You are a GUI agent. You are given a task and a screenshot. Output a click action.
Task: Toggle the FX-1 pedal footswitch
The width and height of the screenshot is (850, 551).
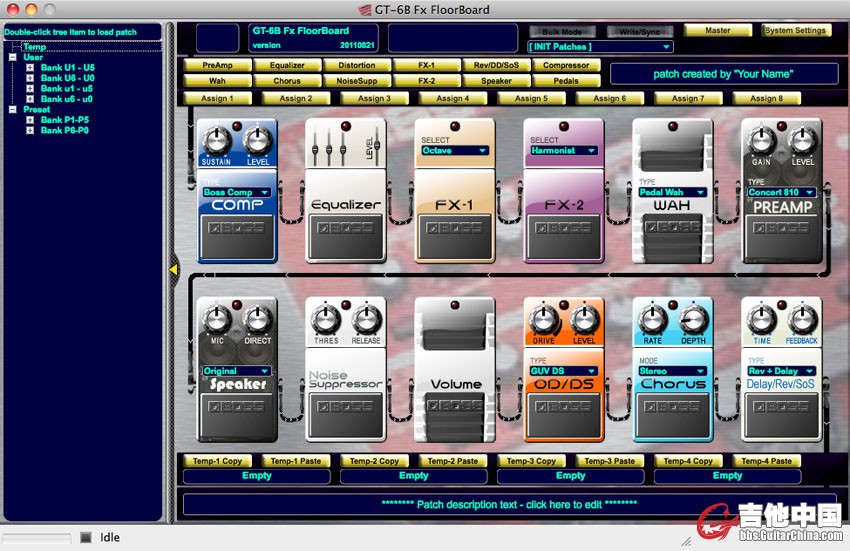[x=454, y=237]
